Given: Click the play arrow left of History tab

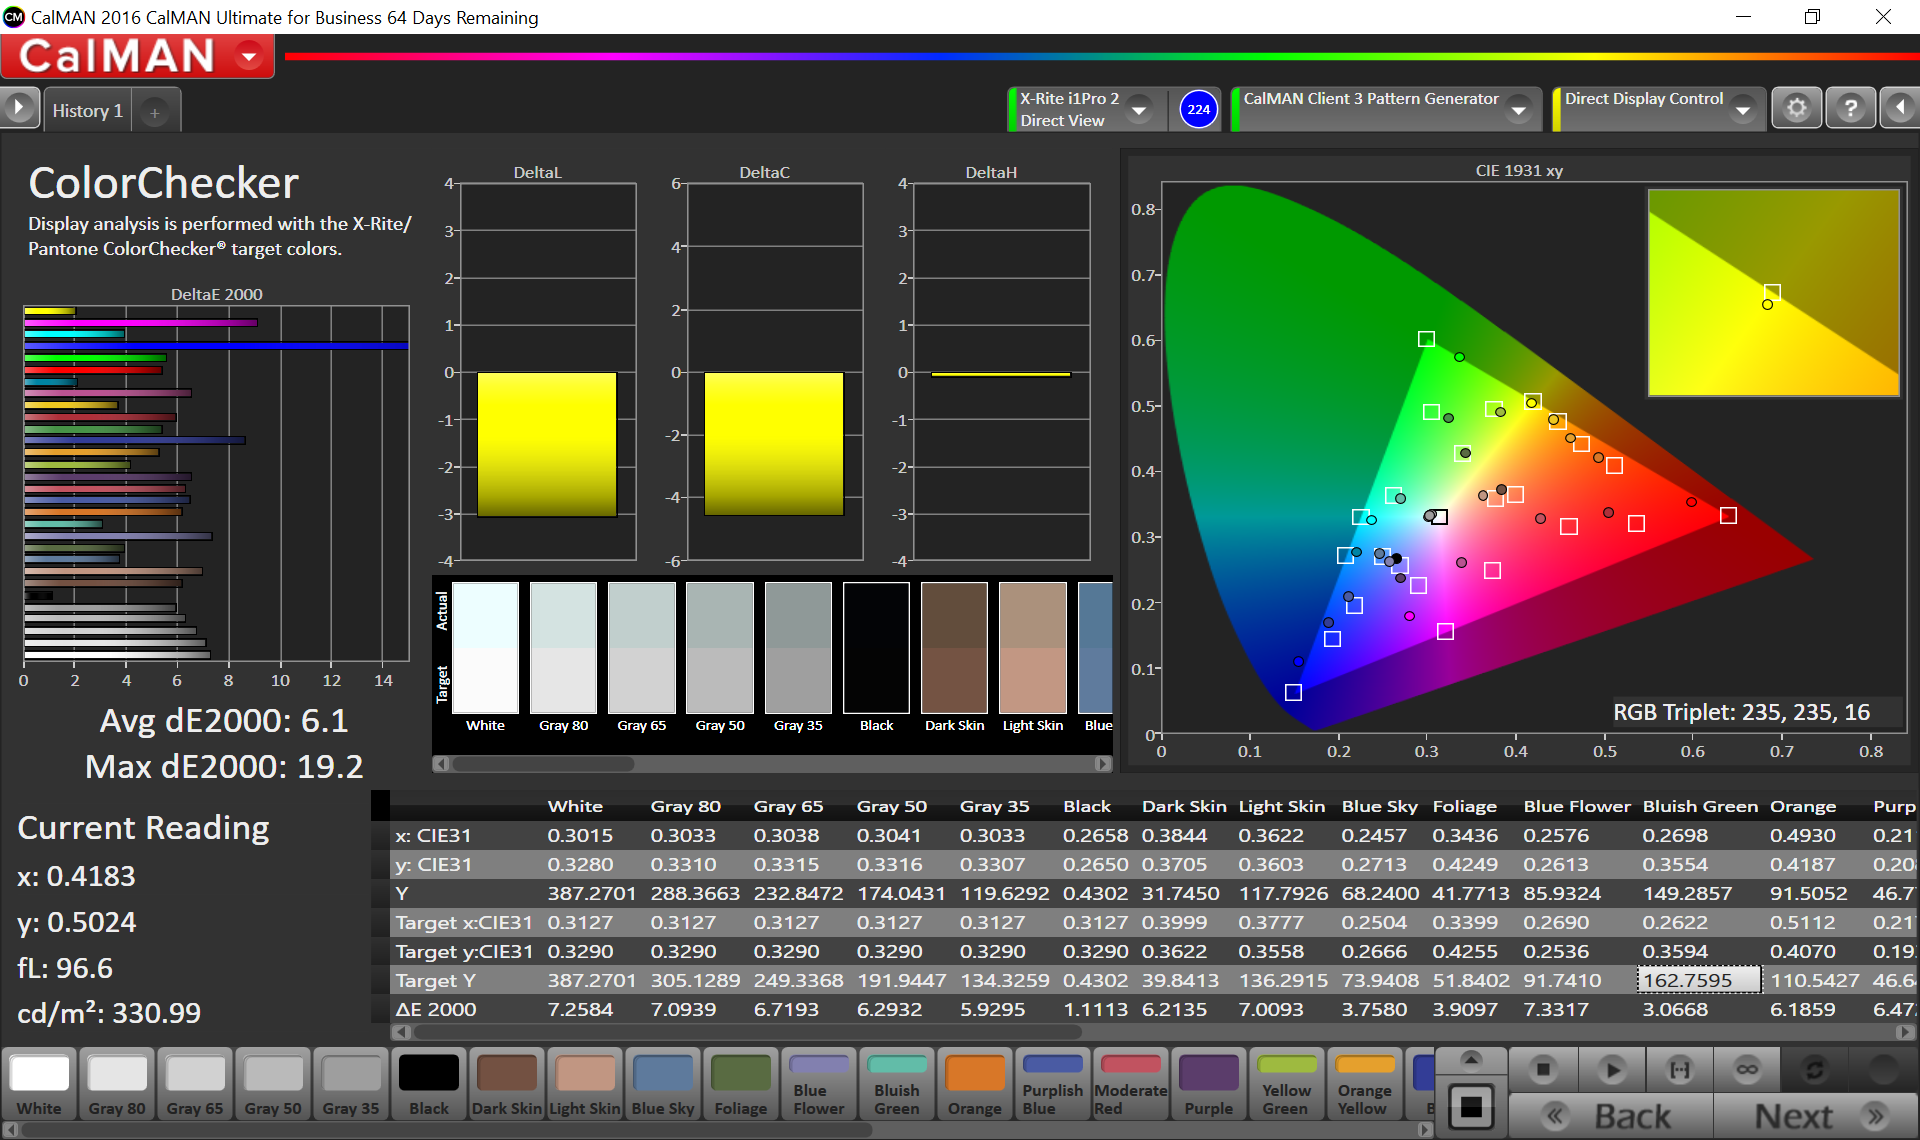Looking at the screenshot, I should tap(19, 108).
